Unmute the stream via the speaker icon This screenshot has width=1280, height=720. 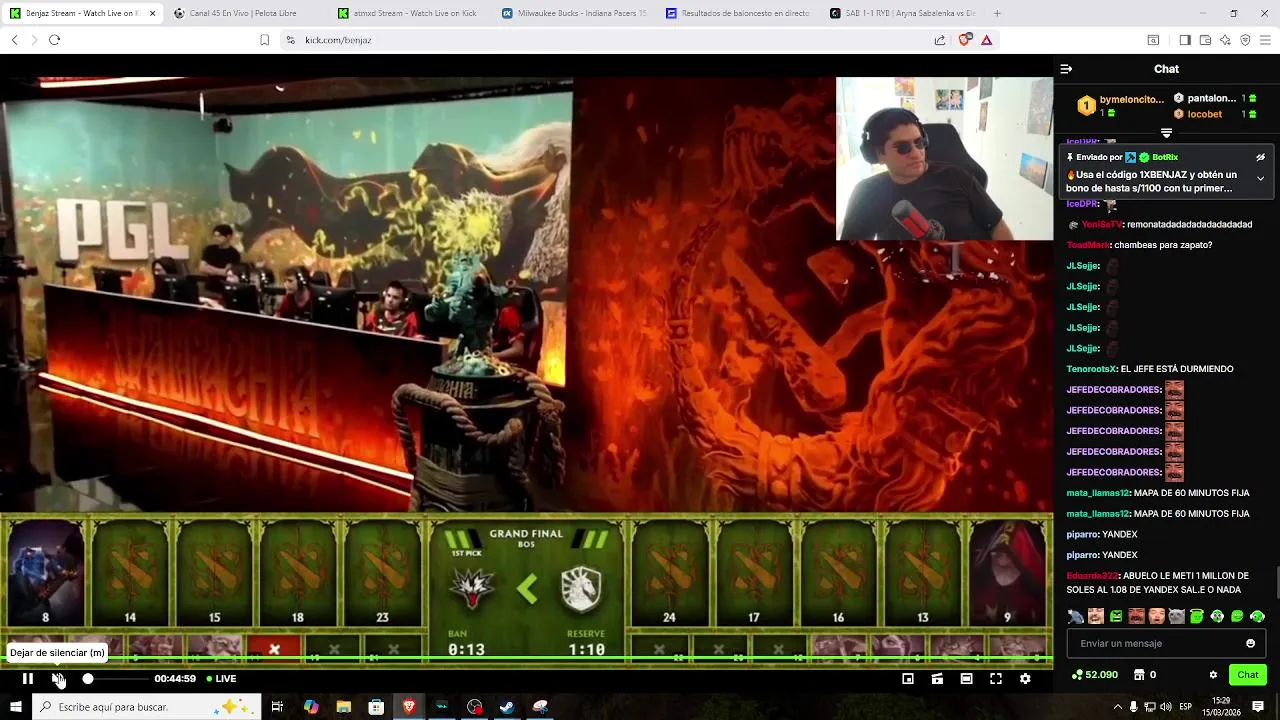pyautogui.click(x=58, y=679)
